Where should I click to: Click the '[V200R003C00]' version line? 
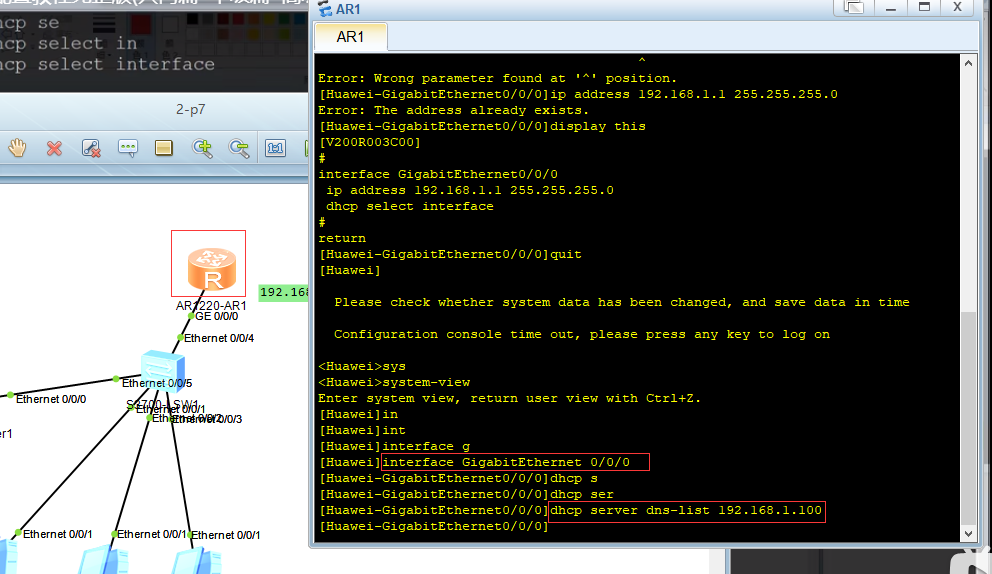point(369,142)
